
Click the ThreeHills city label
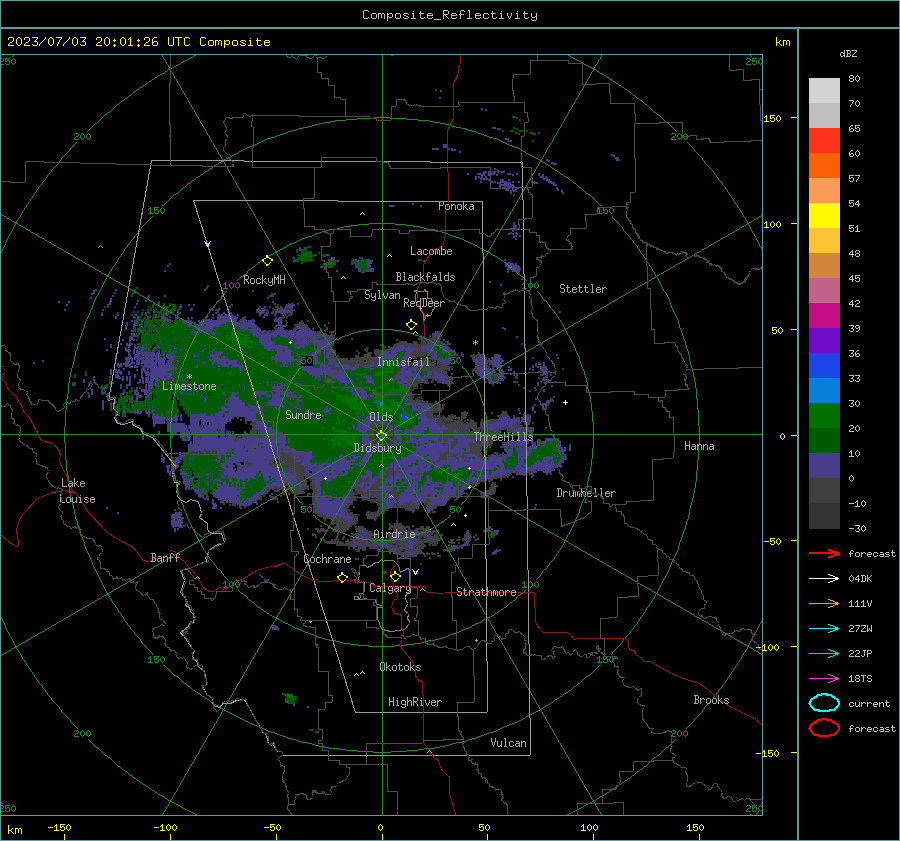[503, 437]
